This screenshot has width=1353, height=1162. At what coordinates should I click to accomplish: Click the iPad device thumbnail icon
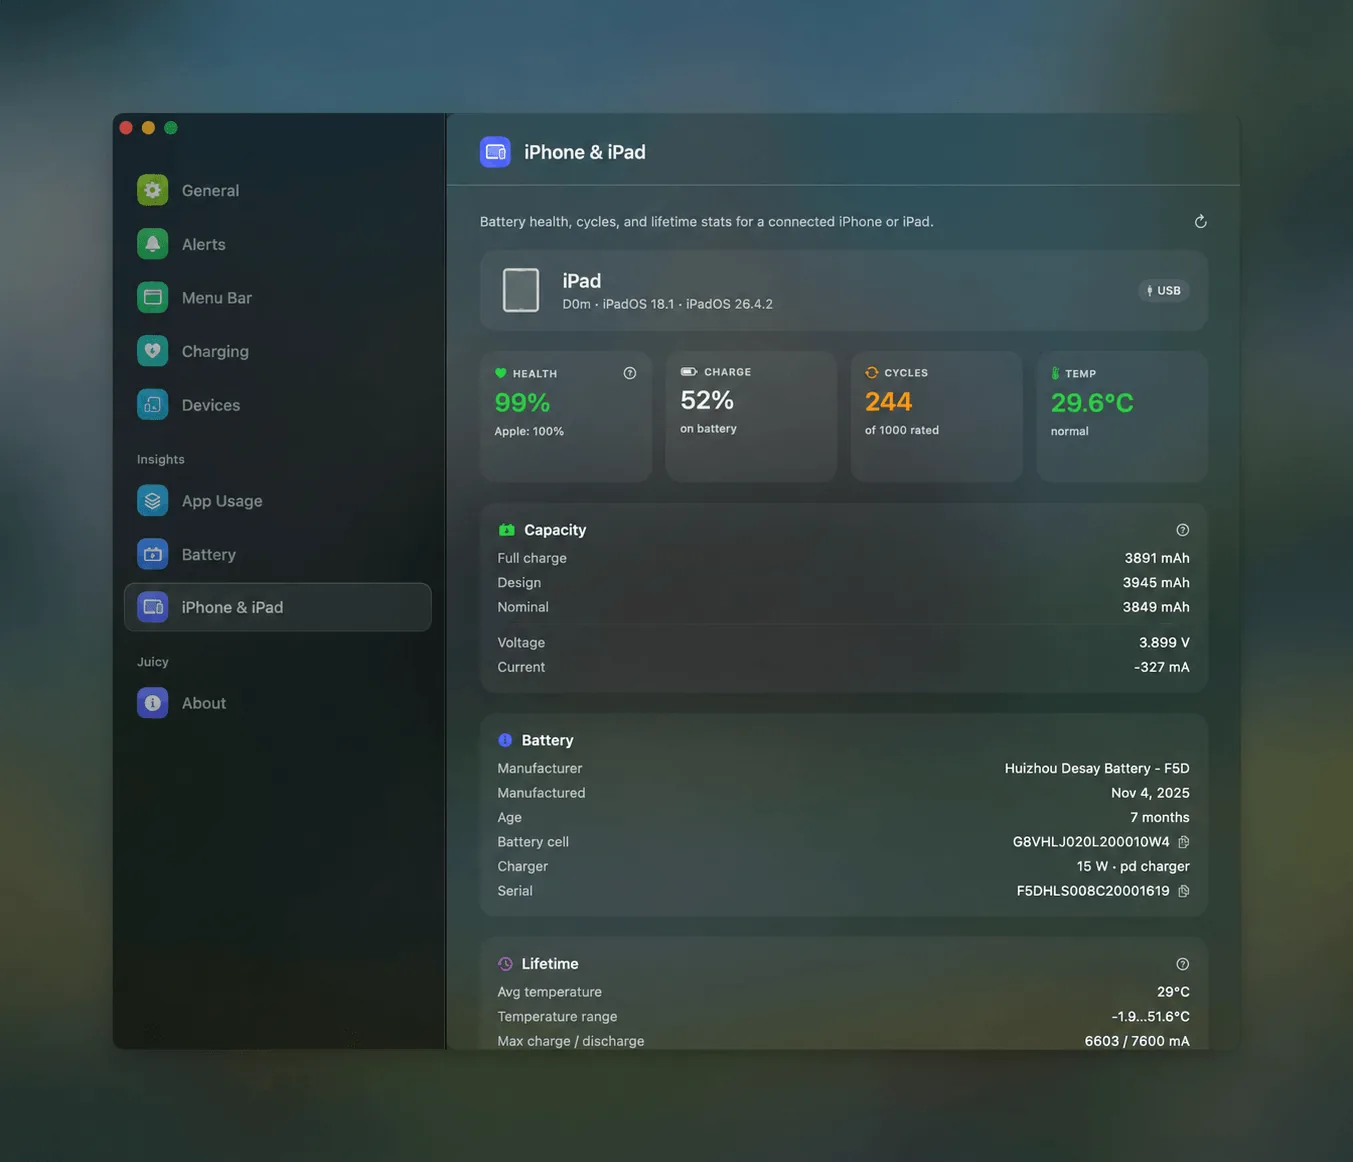point(520,290)
